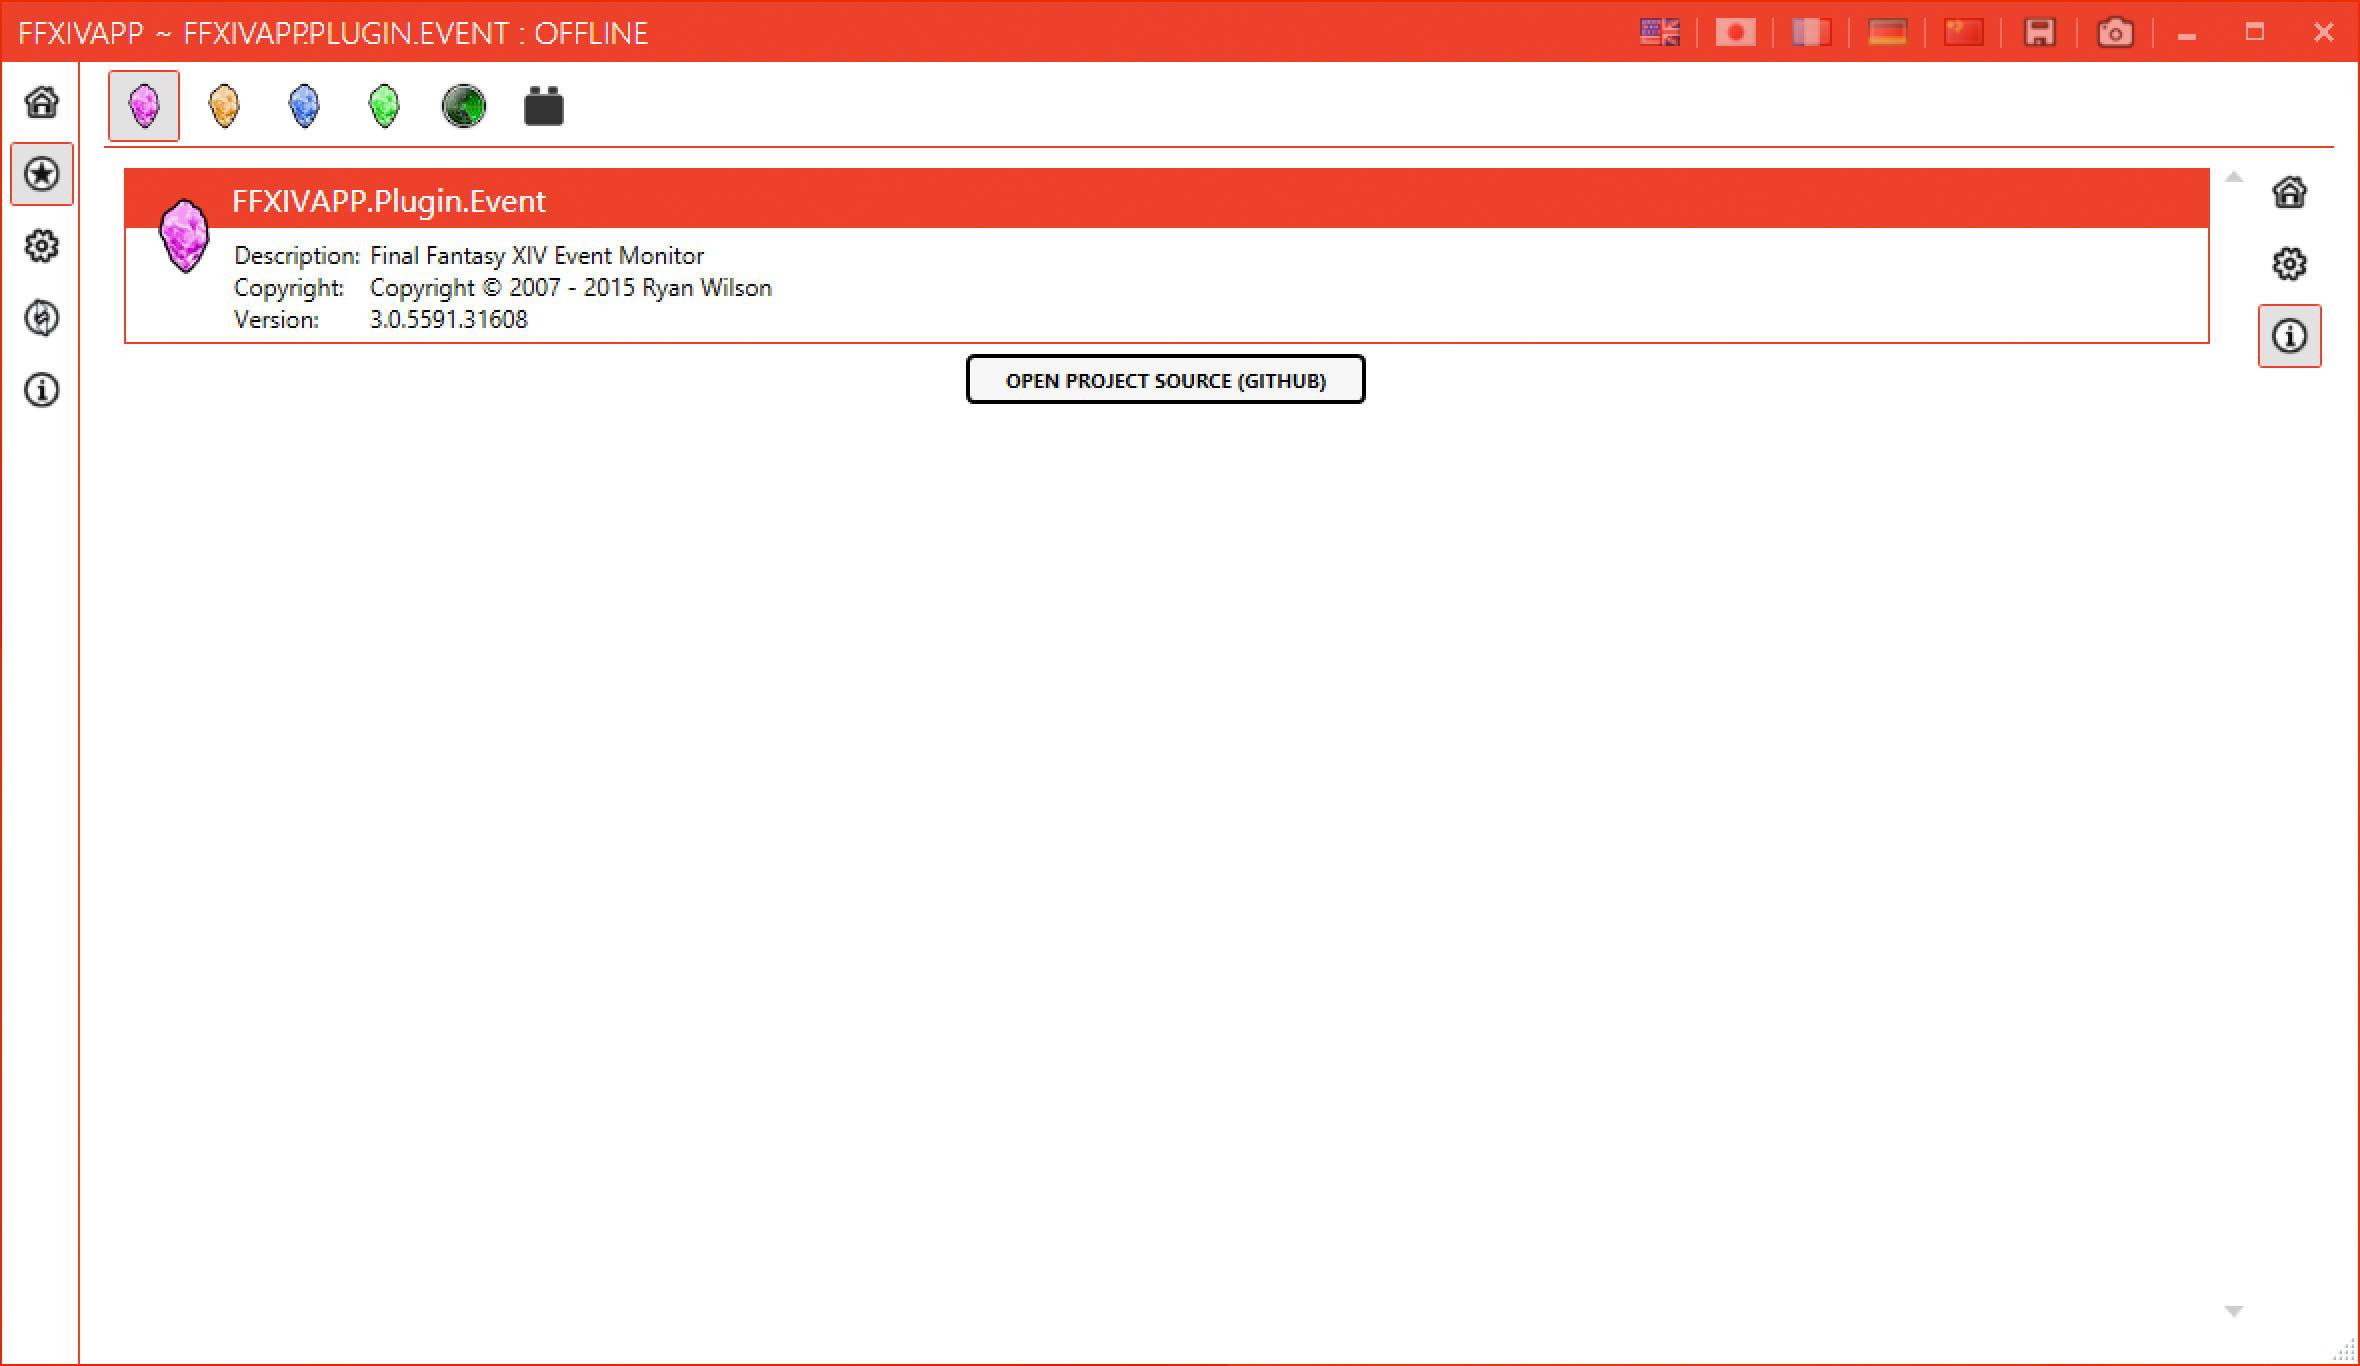Open the Home view in left sidebar
Image resolution: width=2360 pixels, height=1366 pixels.
pyautogui.click(x=42, y=102)
